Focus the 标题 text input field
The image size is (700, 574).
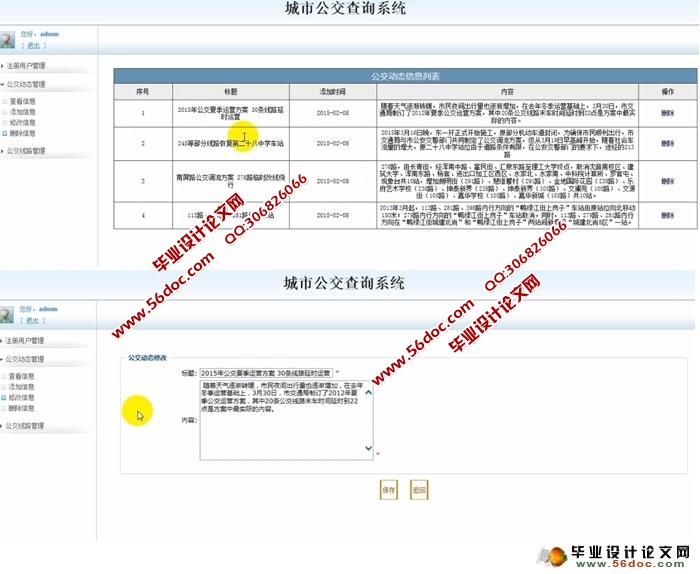[x=265, y=372]
